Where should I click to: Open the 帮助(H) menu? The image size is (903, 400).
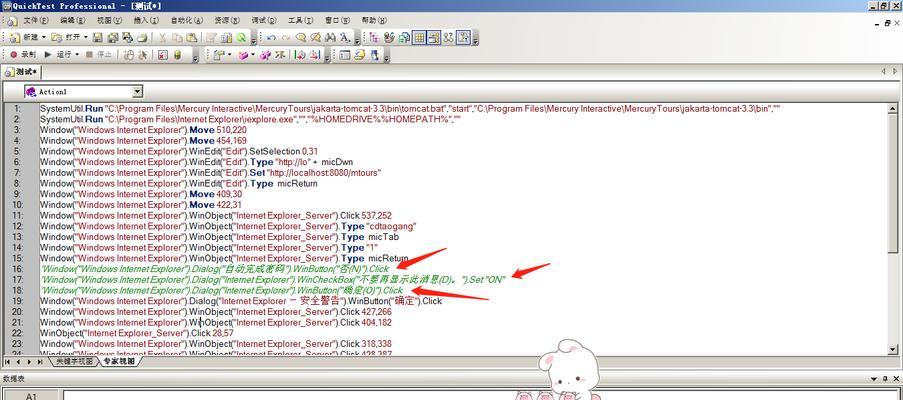[x=374, y=20]
